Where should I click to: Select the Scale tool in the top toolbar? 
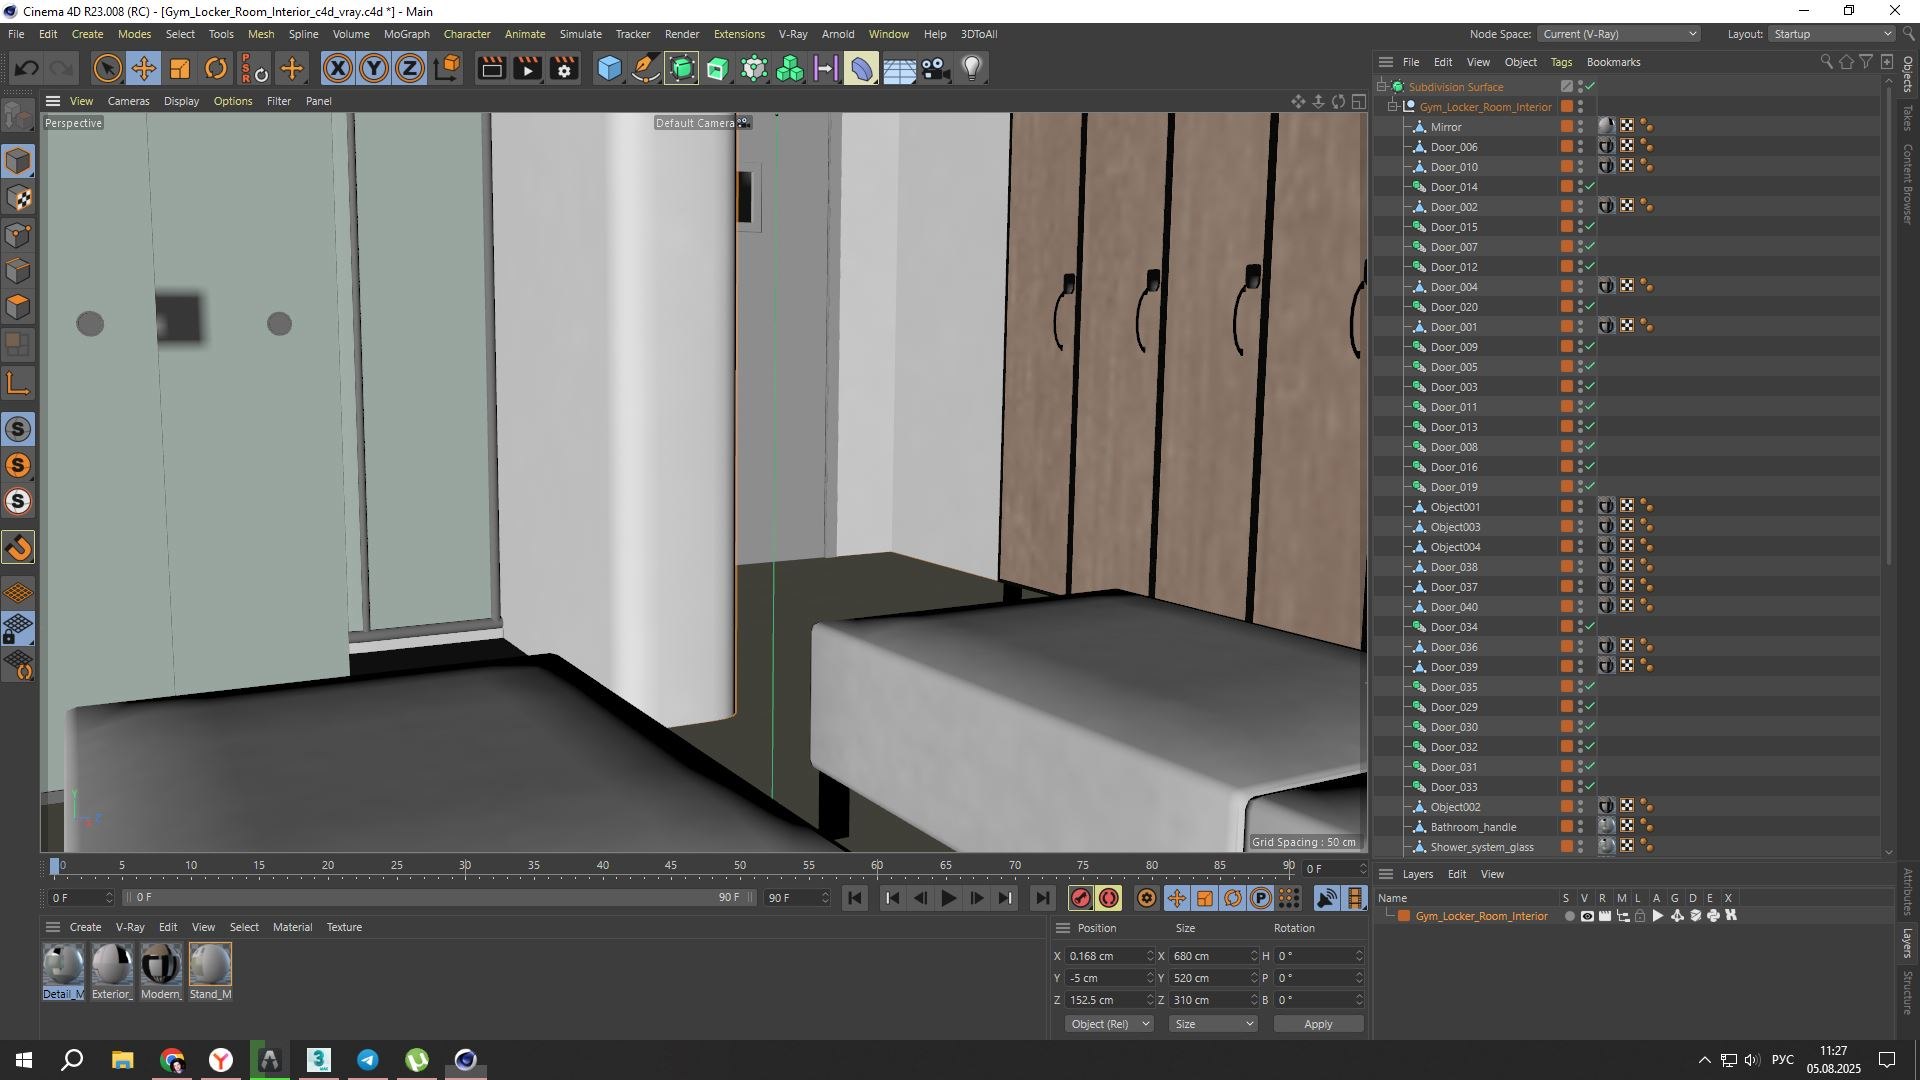click(x=180, y=69)
